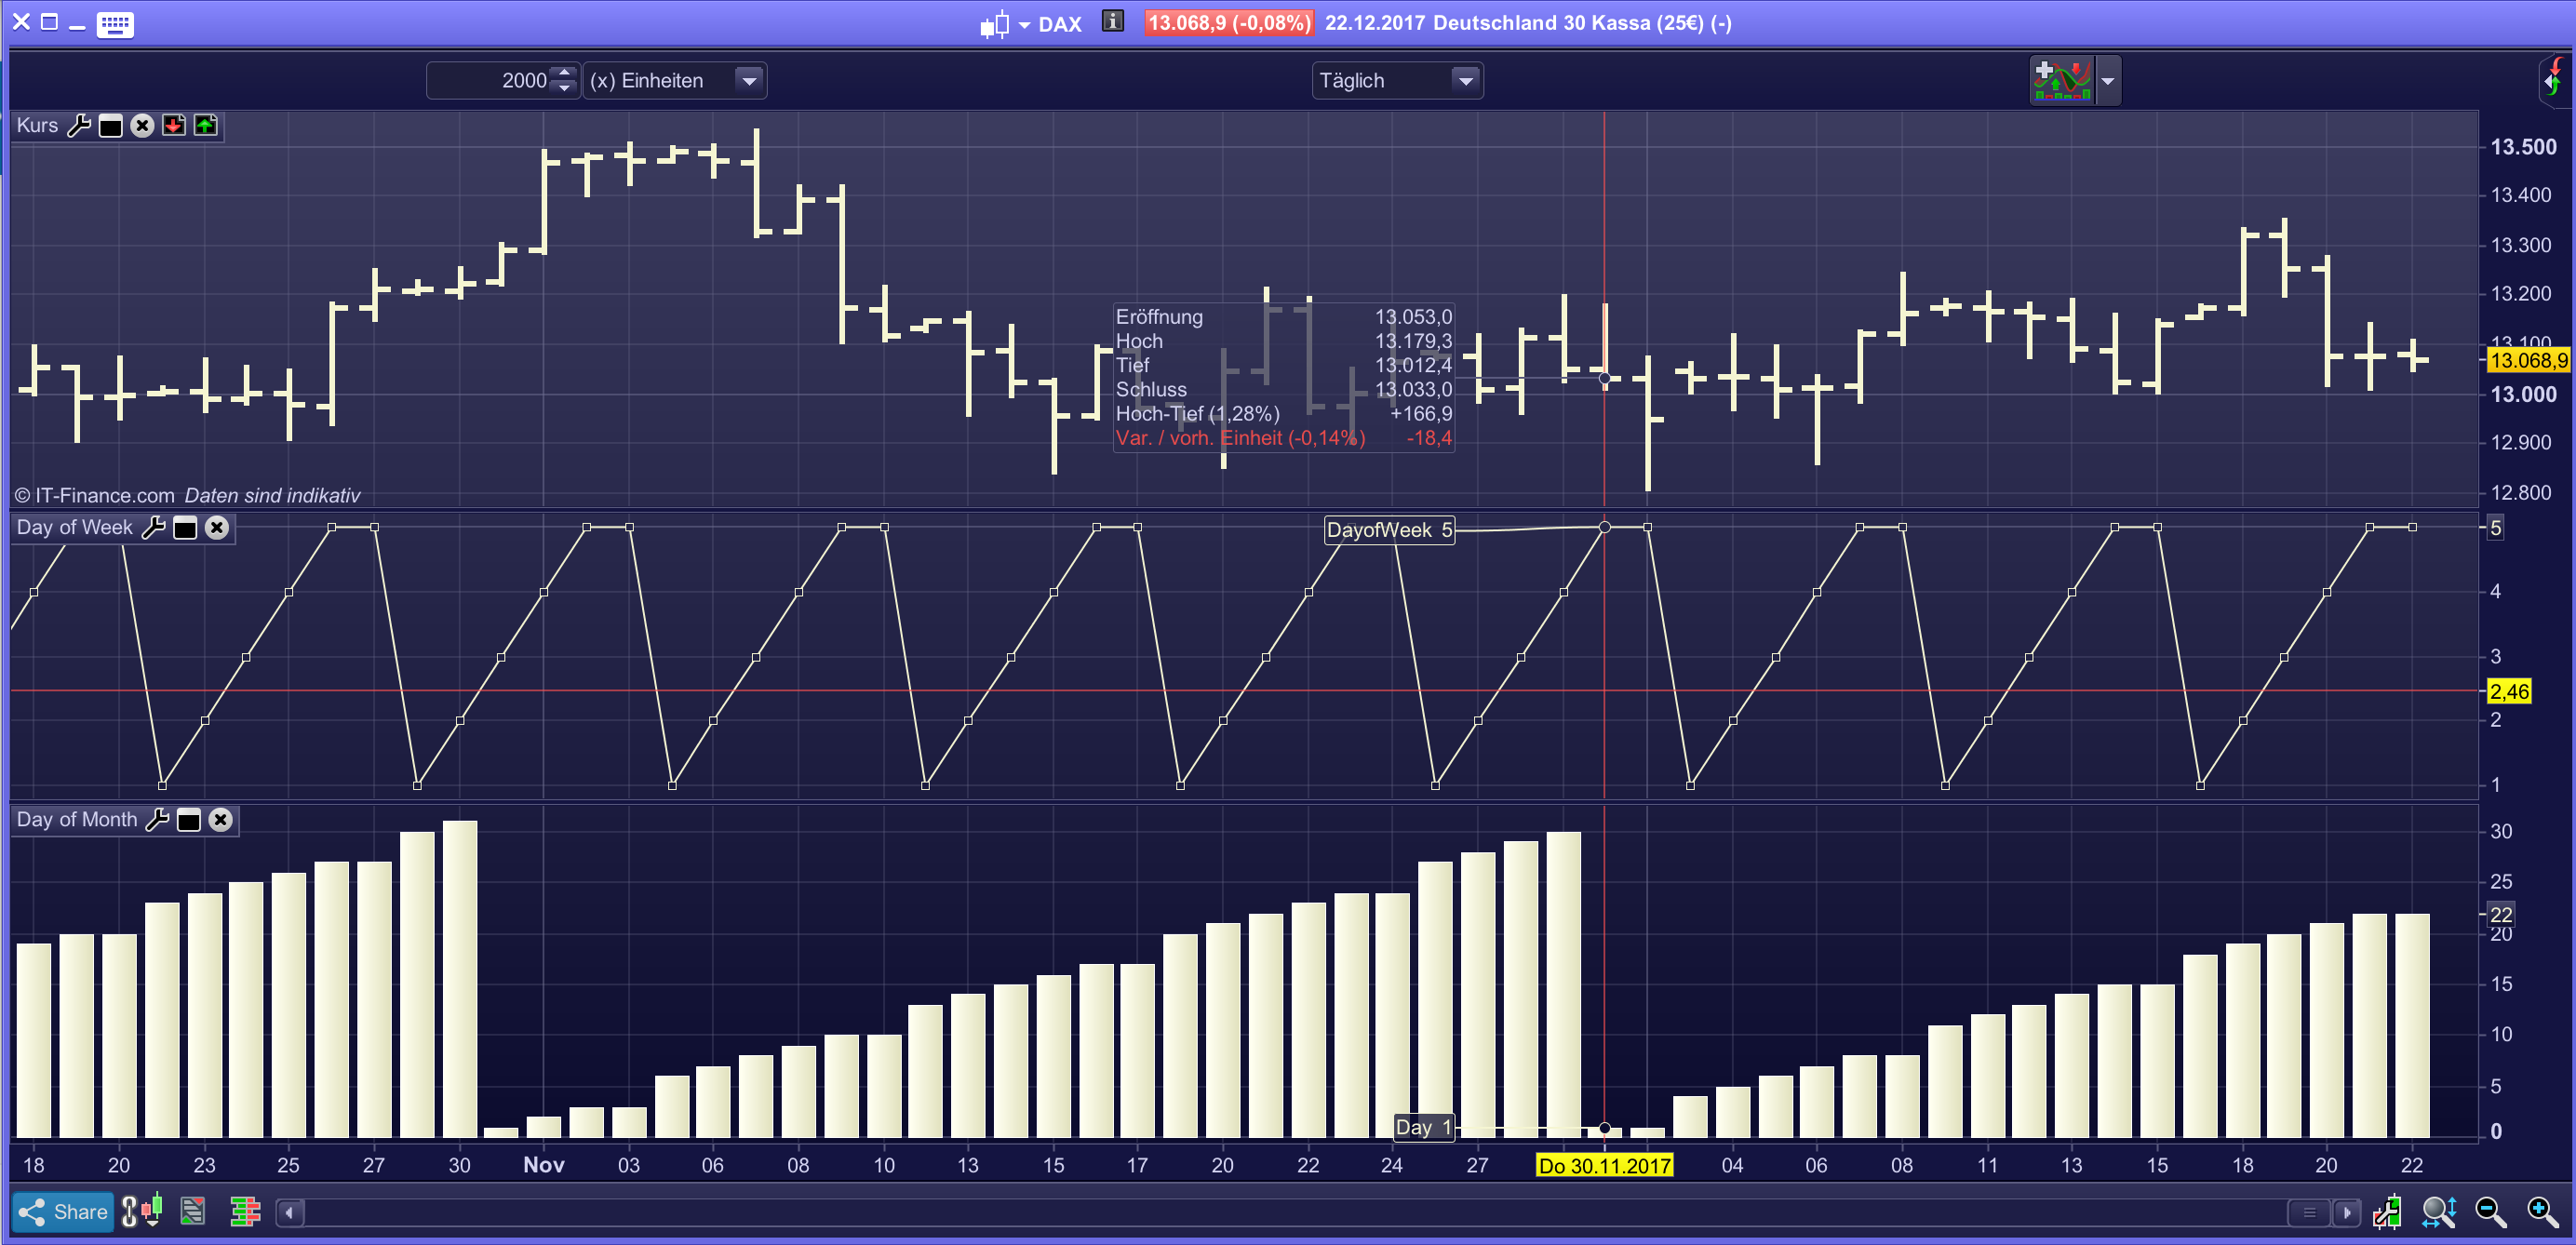This screenshot has width=2576, height=1245.
Task: Click the zoom out magnifier icon
Action: tap(2490, 1212)
